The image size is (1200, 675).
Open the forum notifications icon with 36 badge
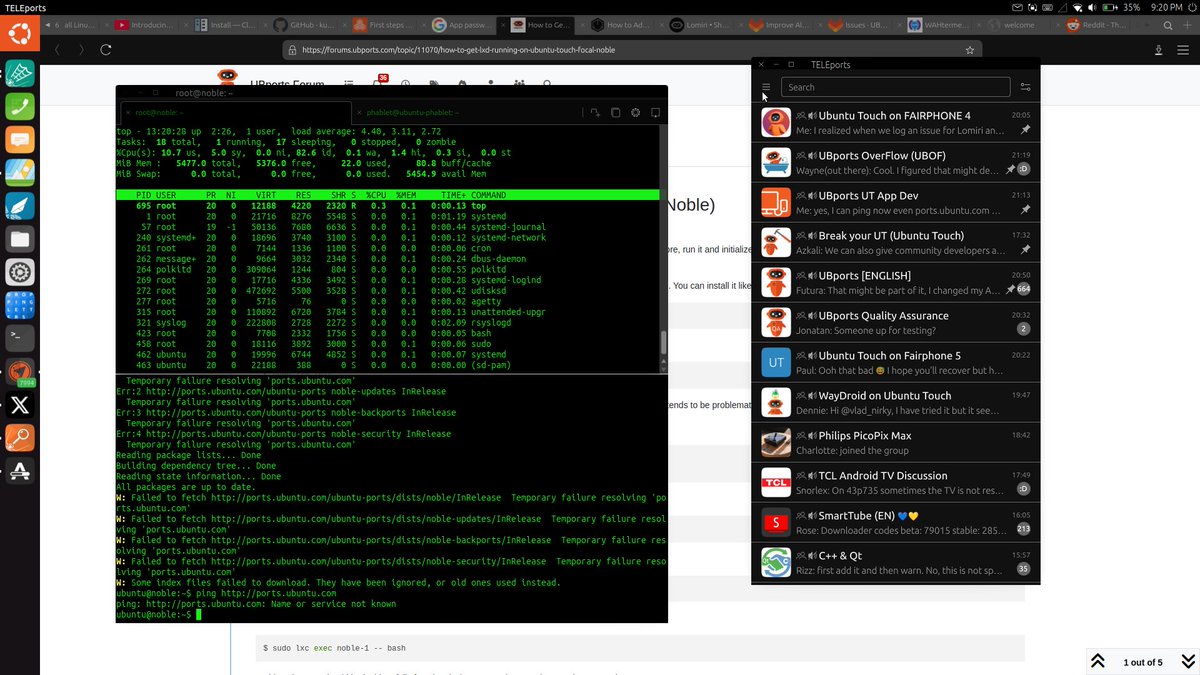[x=381, y=81]
